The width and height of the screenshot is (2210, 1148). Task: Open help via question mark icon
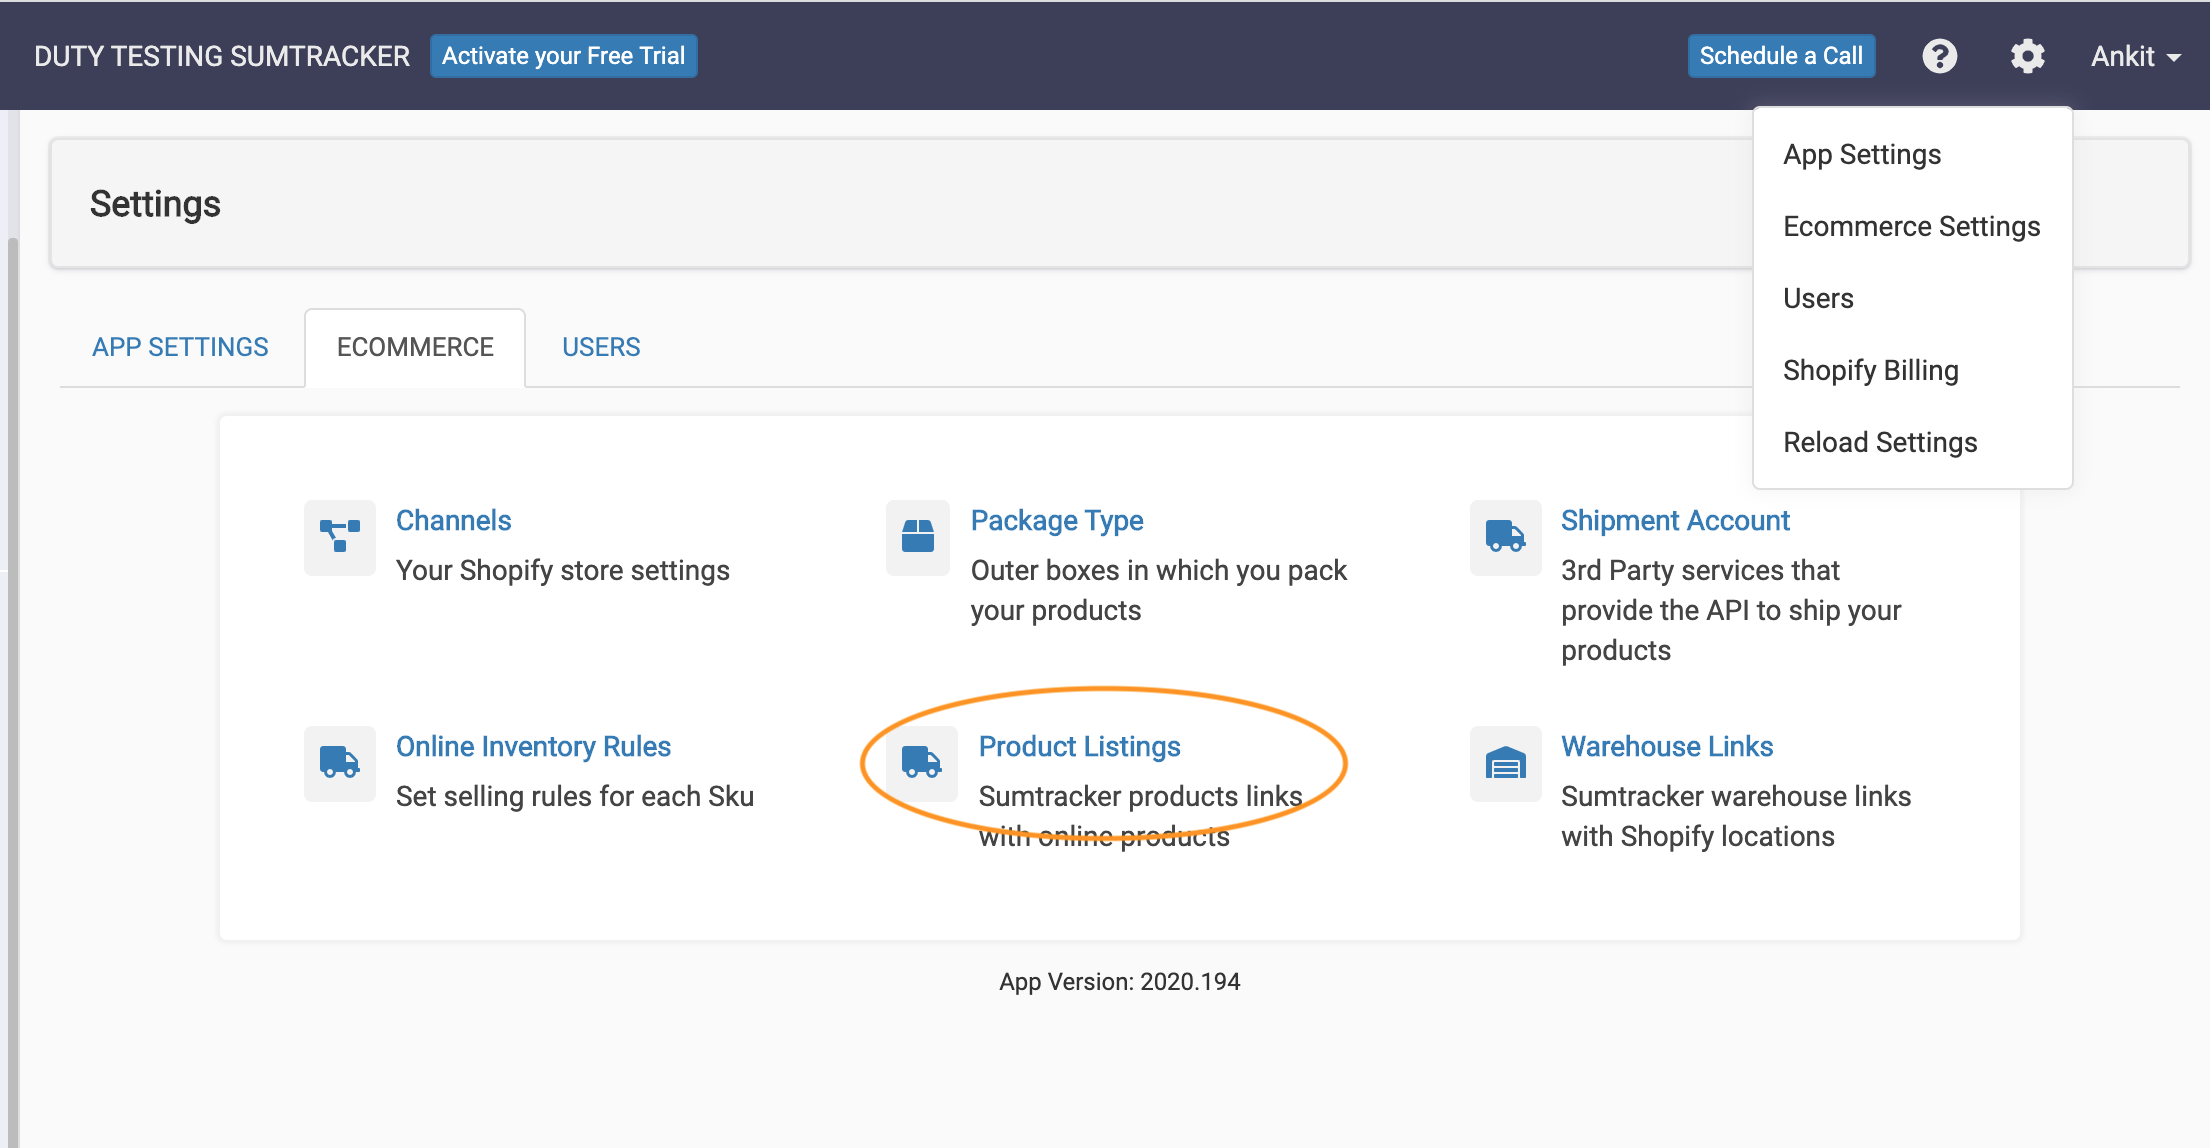coord(1939,56)
